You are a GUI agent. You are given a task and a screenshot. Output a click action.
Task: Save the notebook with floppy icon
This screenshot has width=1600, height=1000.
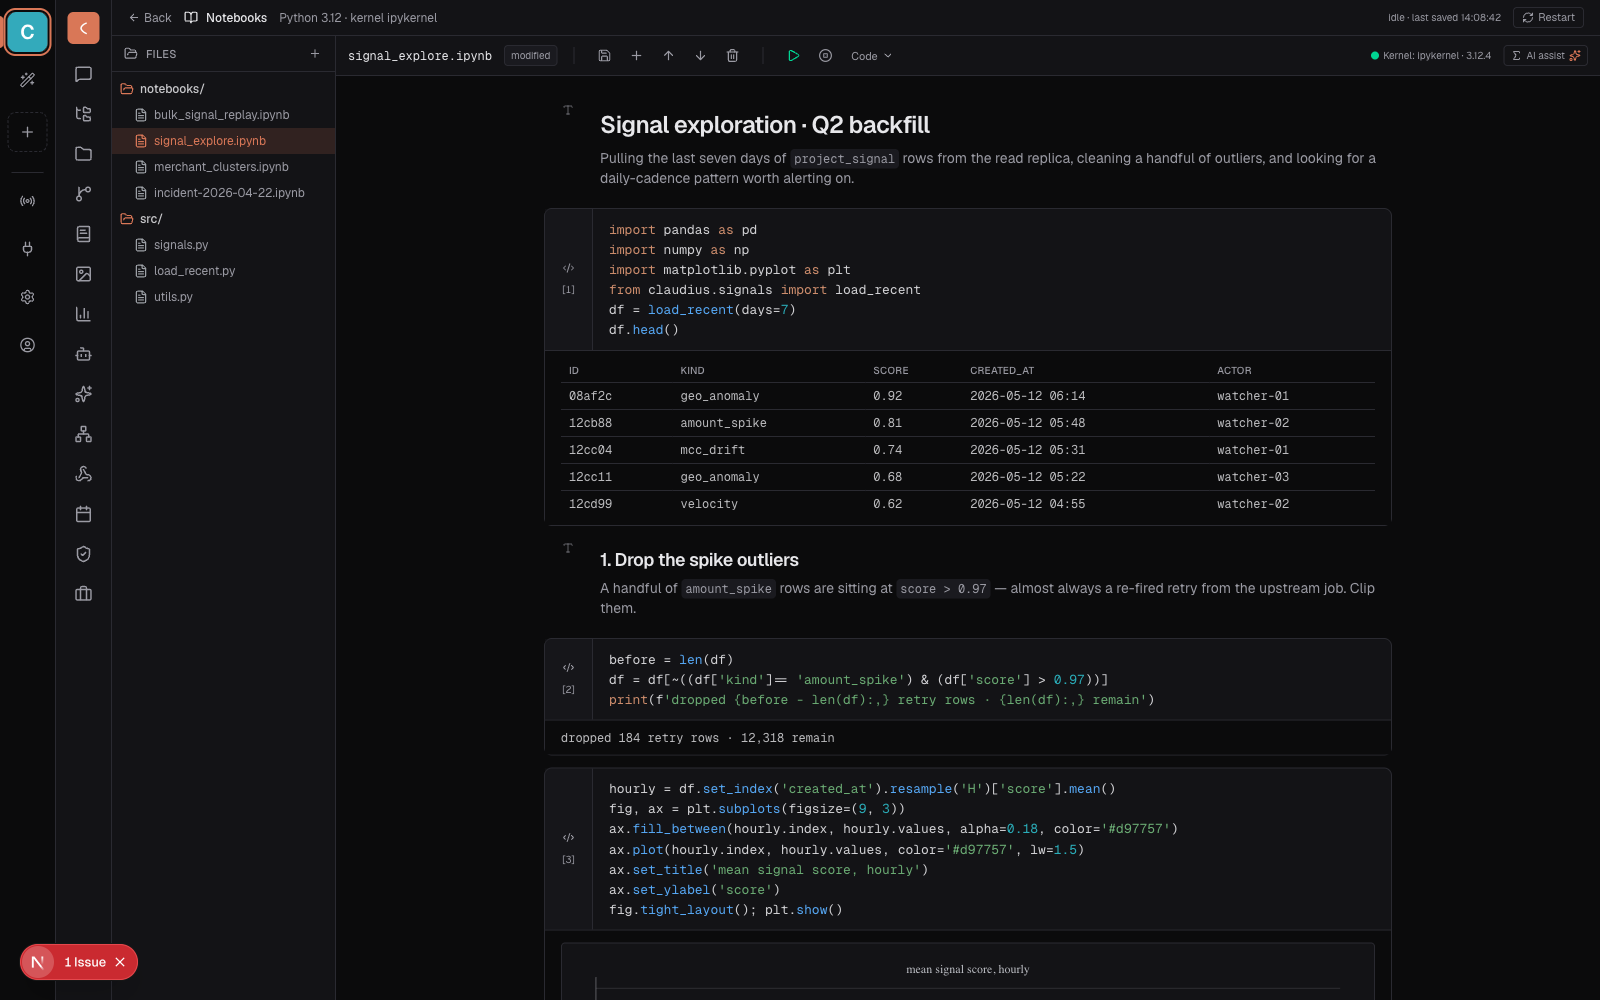(x=604, y=56)
